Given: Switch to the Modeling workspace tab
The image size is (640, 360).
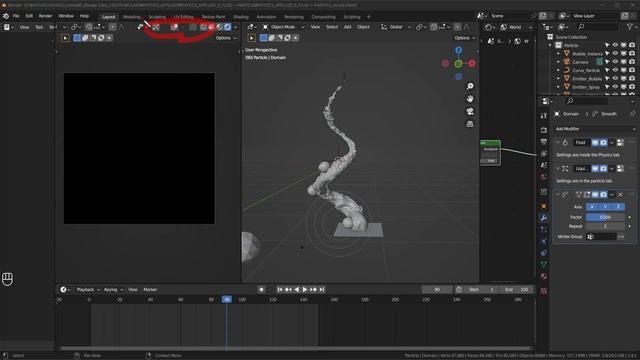Looking at the screenshot, I should click(131, 17).
